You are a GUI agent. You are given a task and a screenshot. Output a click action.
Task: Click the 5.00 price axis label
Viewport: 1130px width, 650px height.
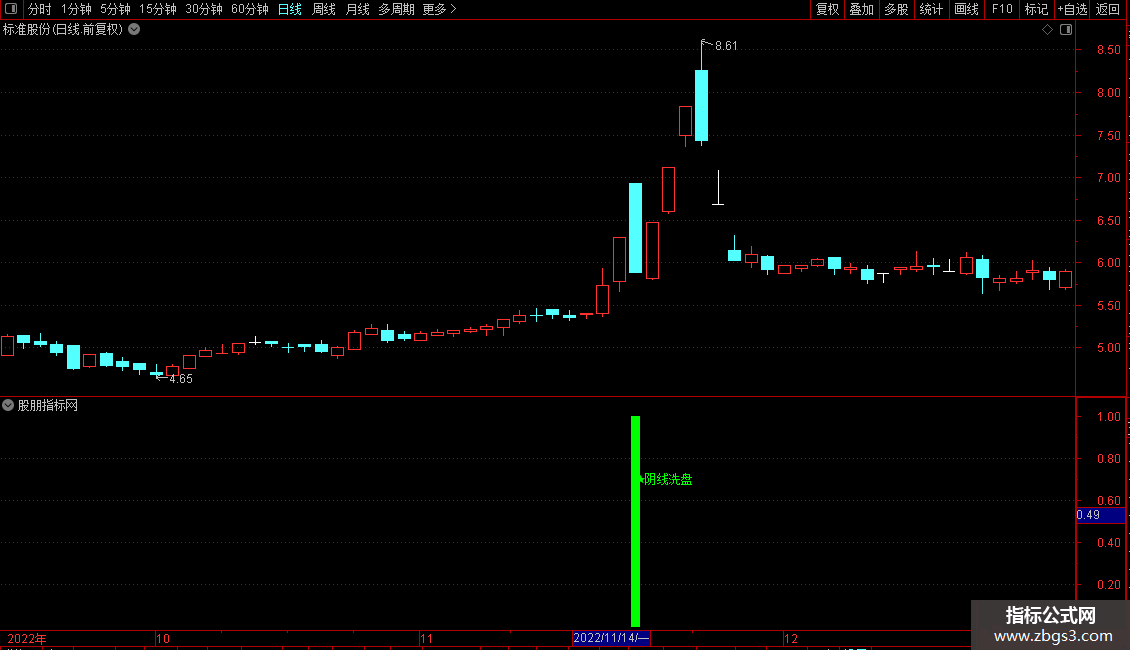click(1108, 348)
